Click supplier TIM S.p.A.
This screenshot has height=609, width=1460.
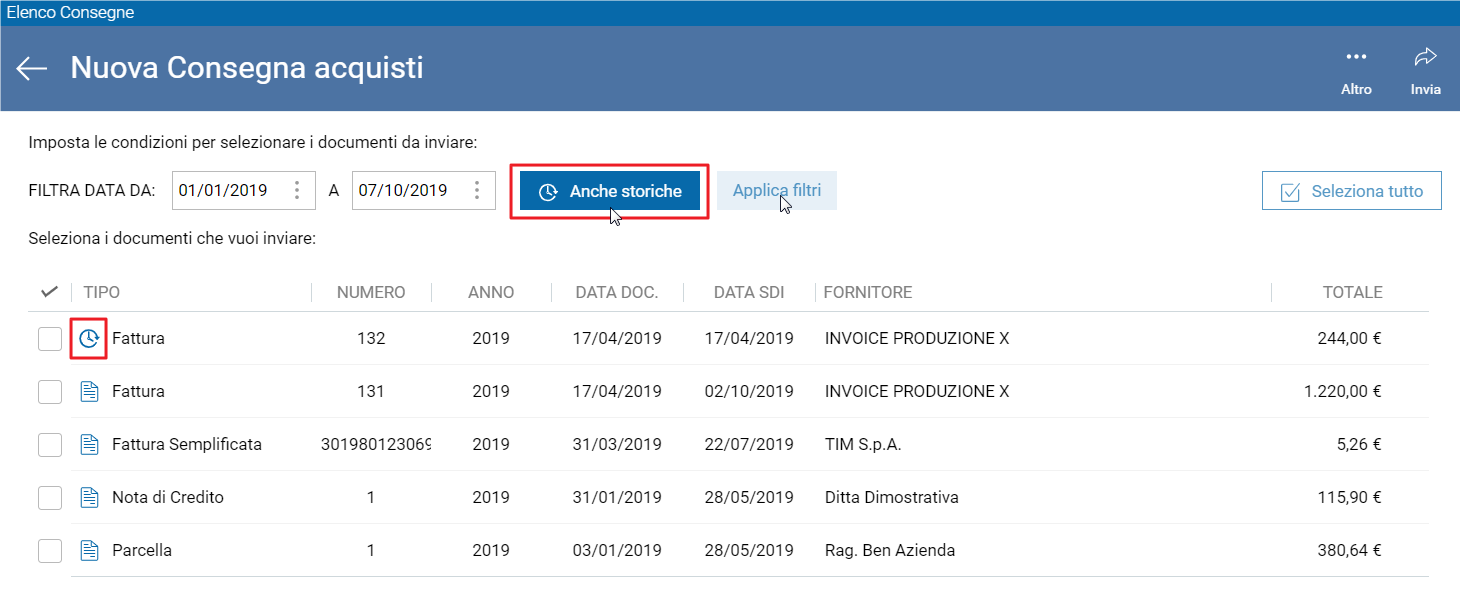tap(863, 444)
